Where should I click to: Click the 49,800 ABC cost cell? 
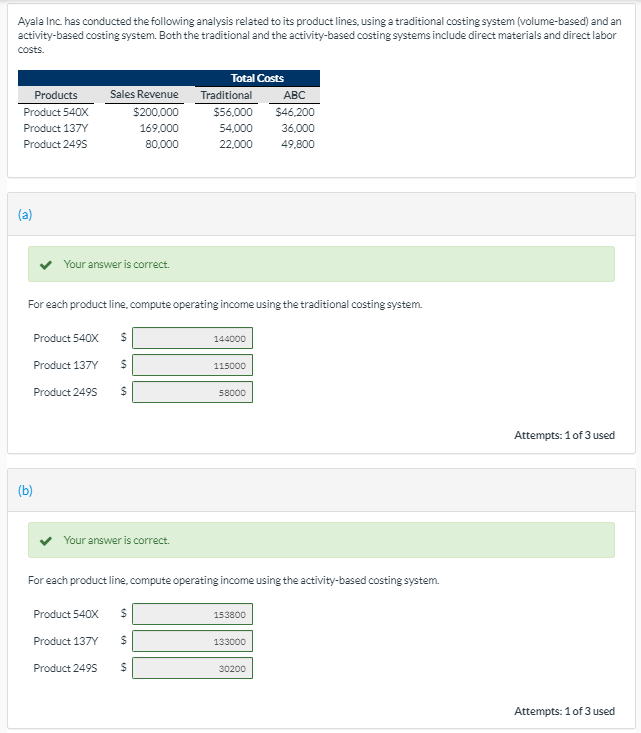298,144
